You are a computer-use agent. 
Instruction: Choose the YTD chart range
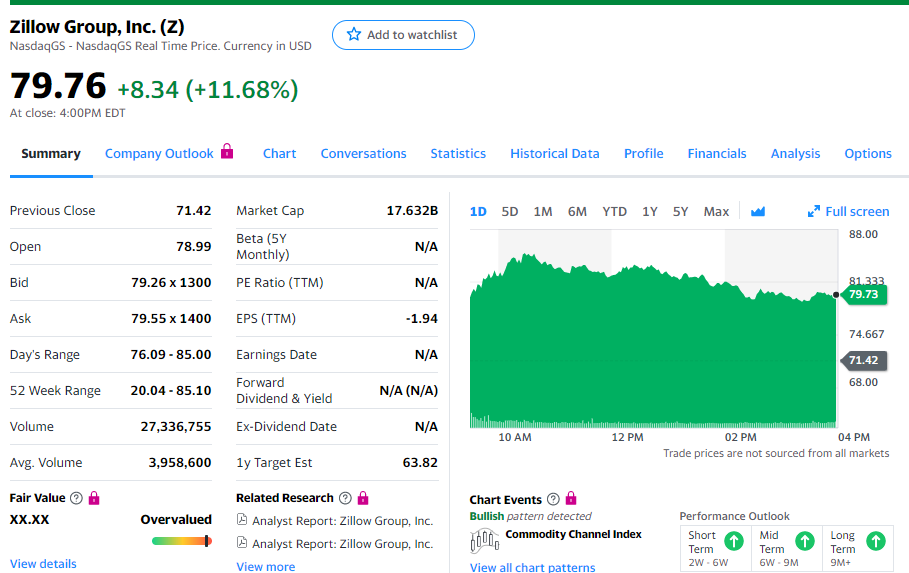[x=614, y=211]
